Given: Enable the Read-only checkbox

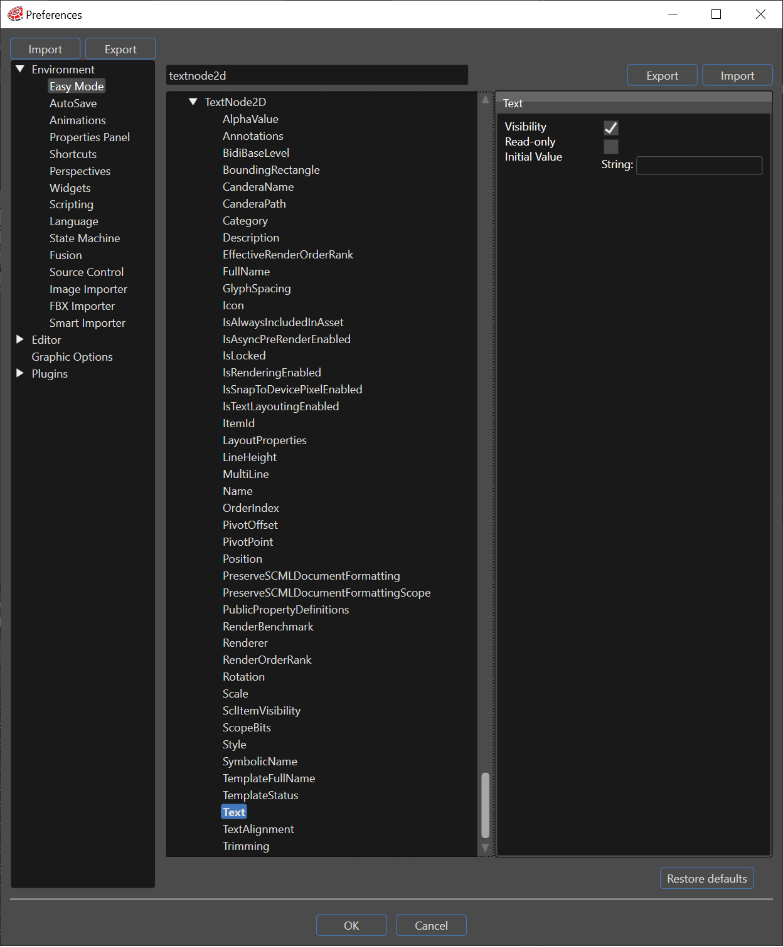Looking at the screenshot, I should (x=611, y=147).
